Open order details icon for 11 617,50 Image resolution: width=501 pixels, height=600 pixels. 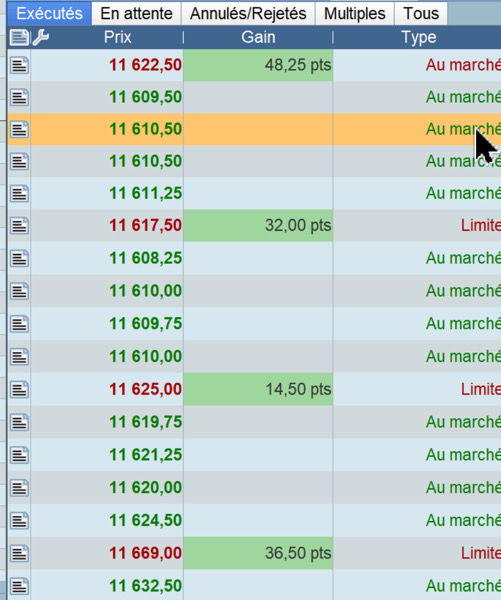(x=19, y=226)
